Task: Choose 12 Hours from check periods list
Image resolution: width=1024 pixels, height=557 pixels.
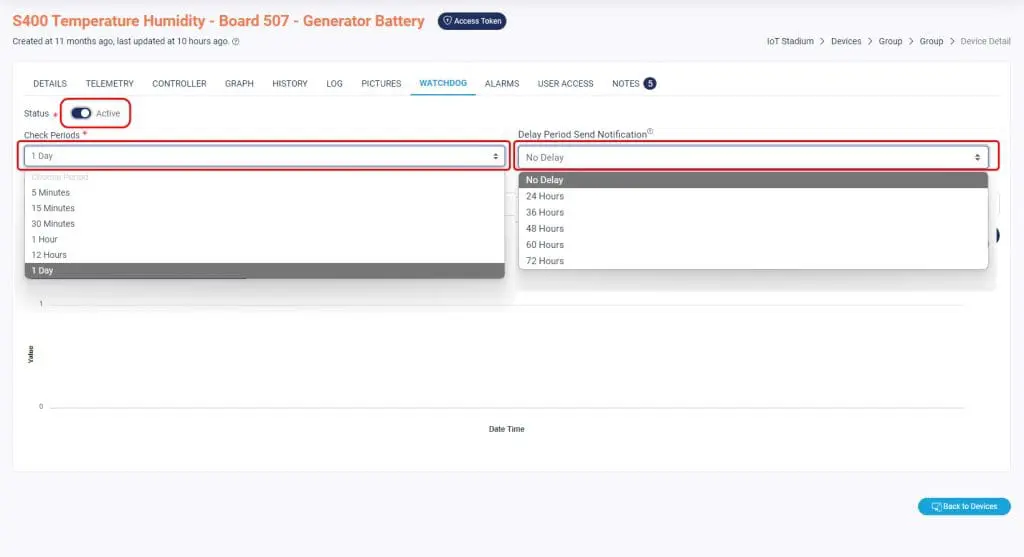Action: (49, 255)
